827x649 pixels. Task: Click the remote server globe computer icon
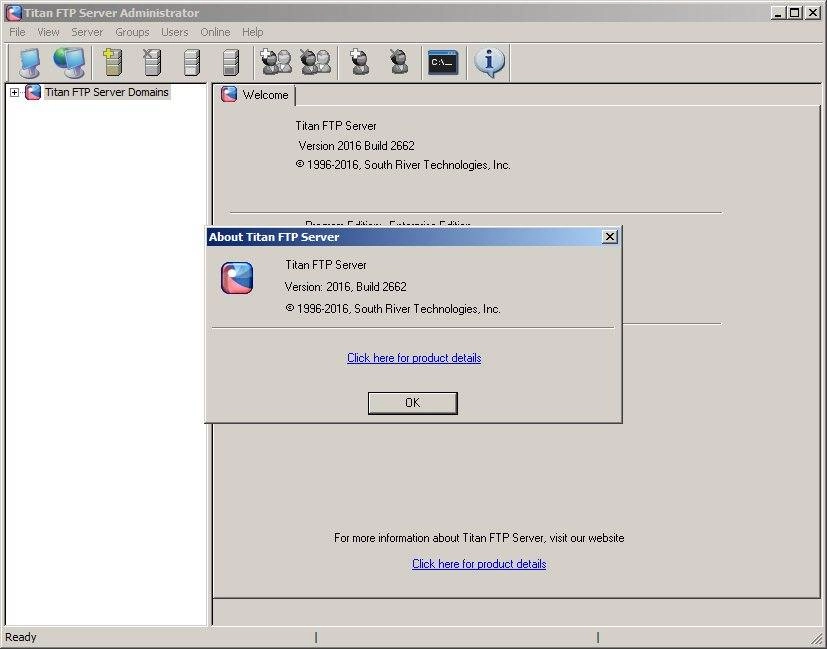click(x=69, y=62)
